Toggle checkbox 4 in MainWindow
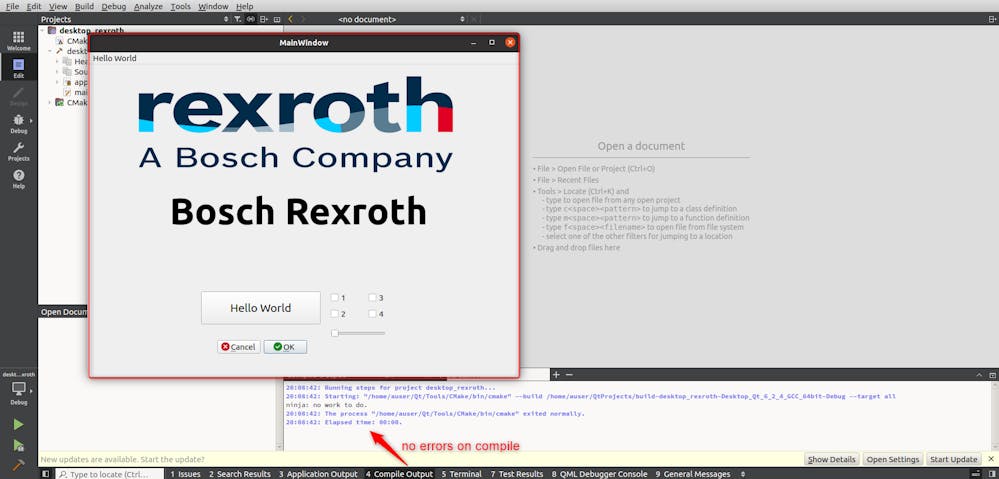This screenshot has height=479, width=999. pos(372,313)
